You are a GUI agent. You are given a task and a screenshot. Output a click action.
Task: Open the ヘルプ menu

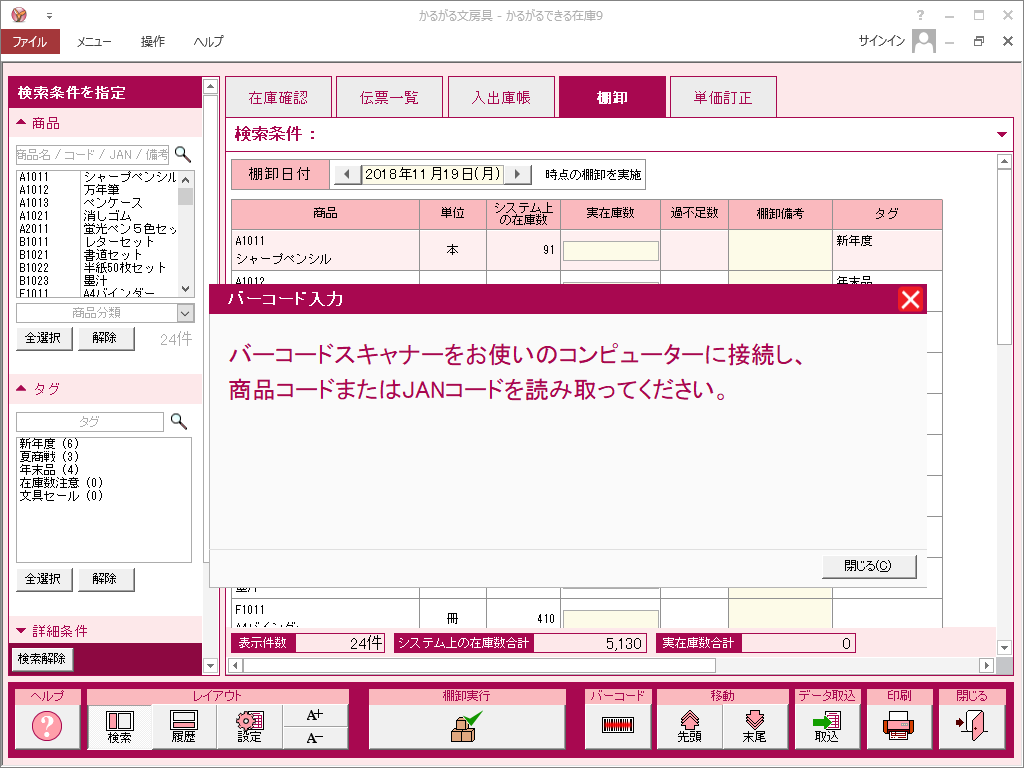click(208, 41)
